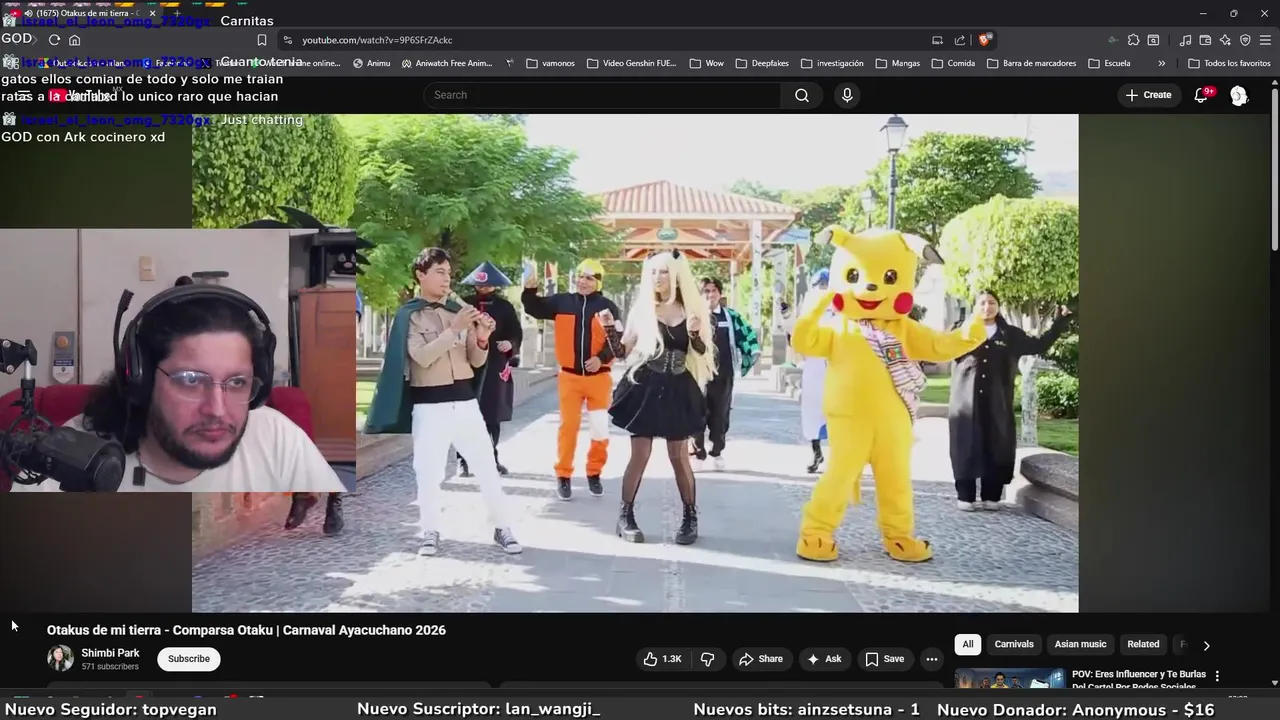Click the Share button under the video

click(761, 659)
